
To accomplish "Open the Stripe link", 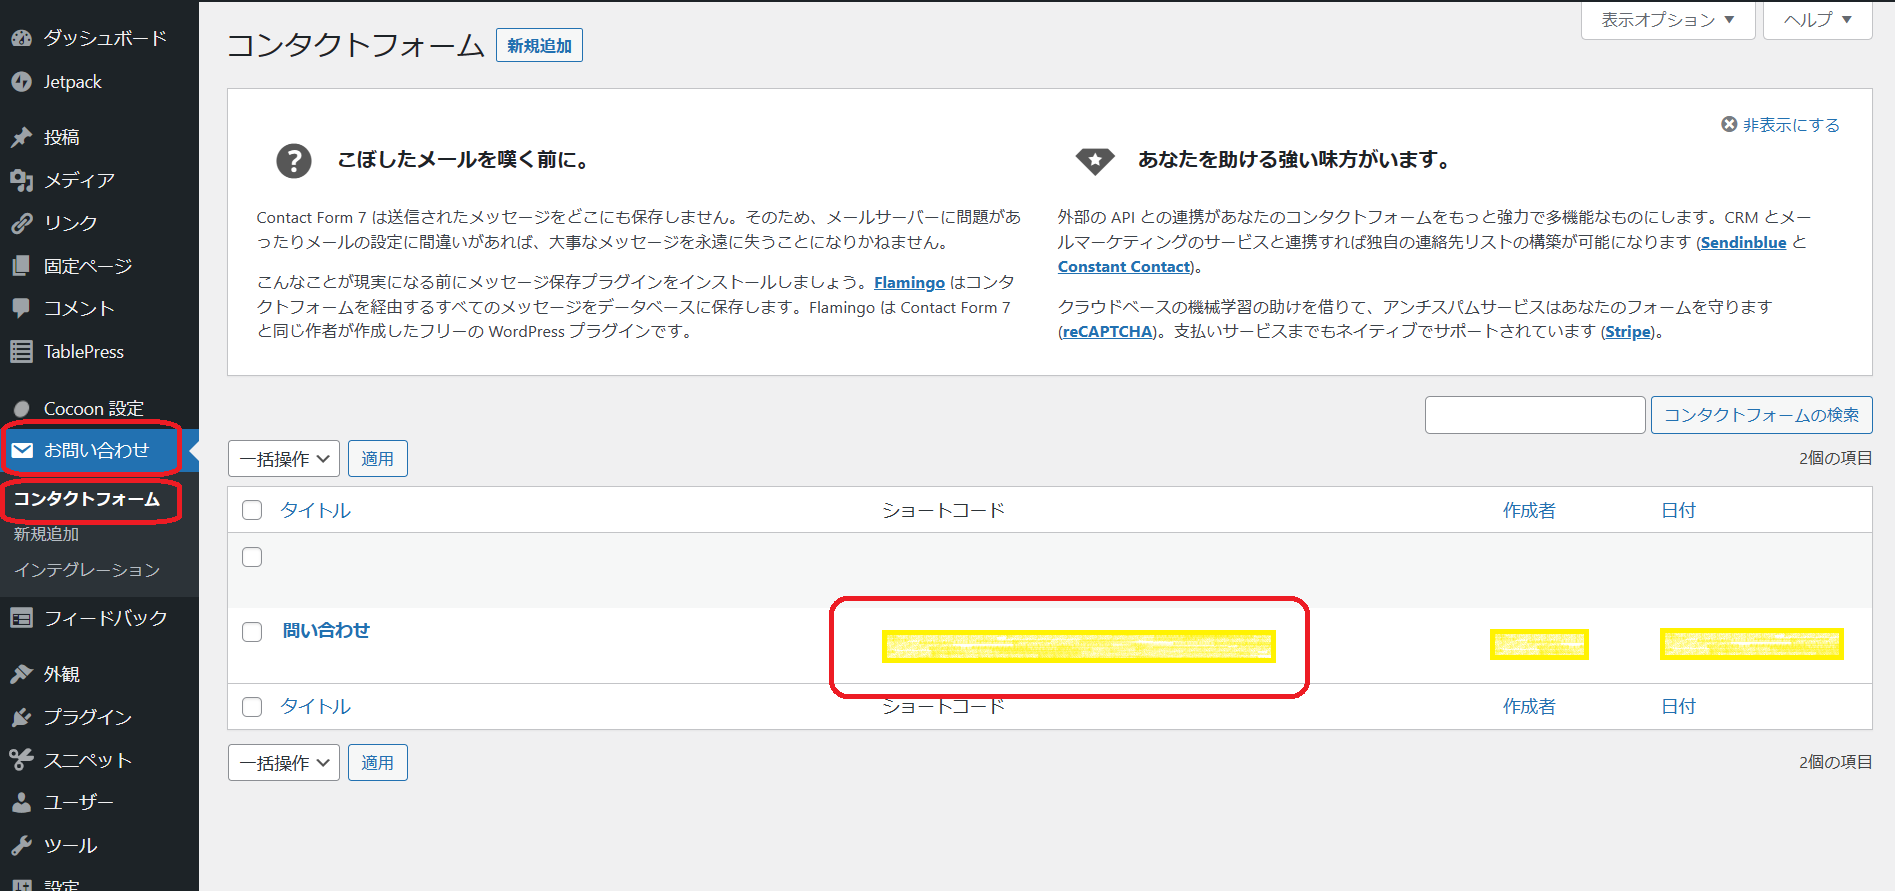I will [1628, 332].
